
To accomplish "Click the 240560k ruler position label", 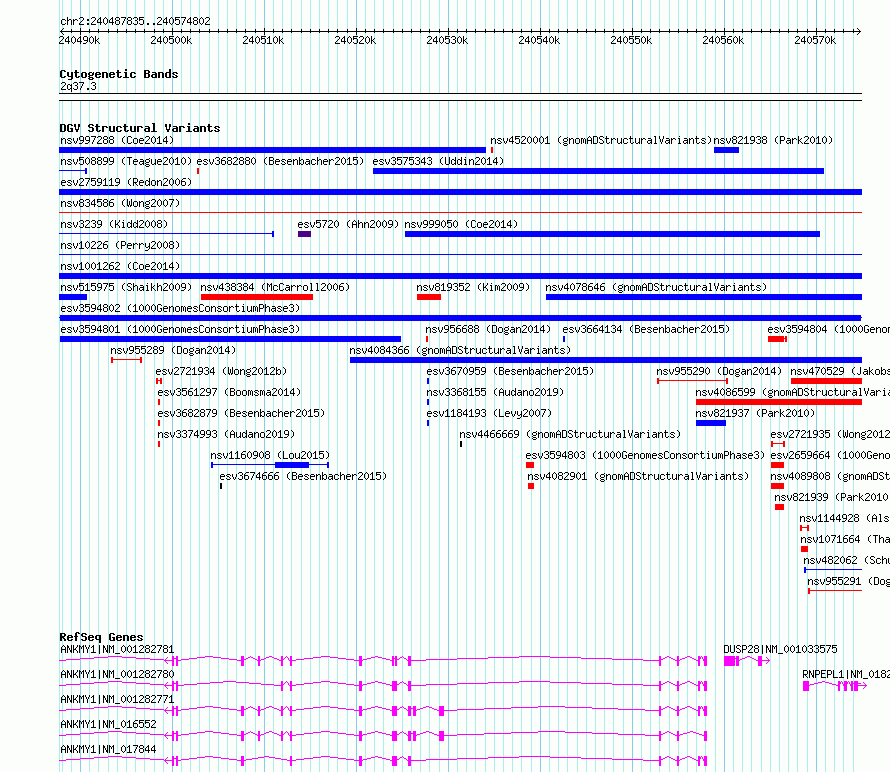I will 723,40.
